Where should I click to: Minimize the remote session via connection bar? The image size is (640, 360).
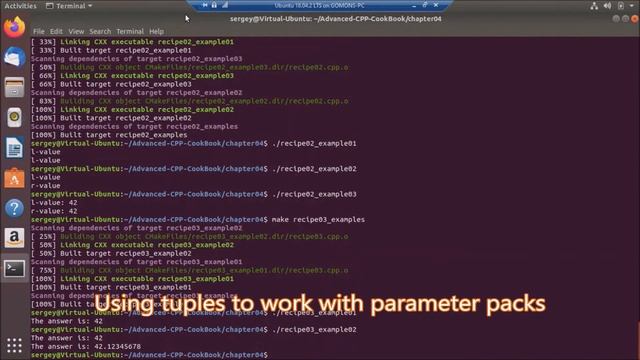414,5
